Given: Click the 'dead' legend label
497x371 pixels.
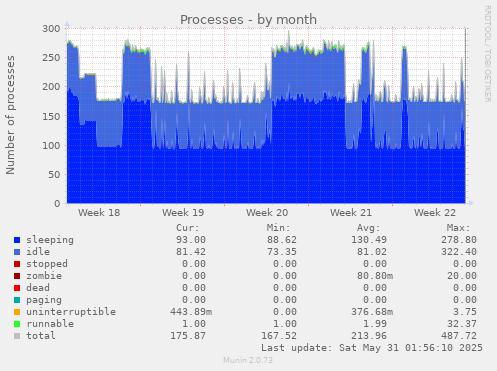Looking at the screenshot, I should 38,288.
